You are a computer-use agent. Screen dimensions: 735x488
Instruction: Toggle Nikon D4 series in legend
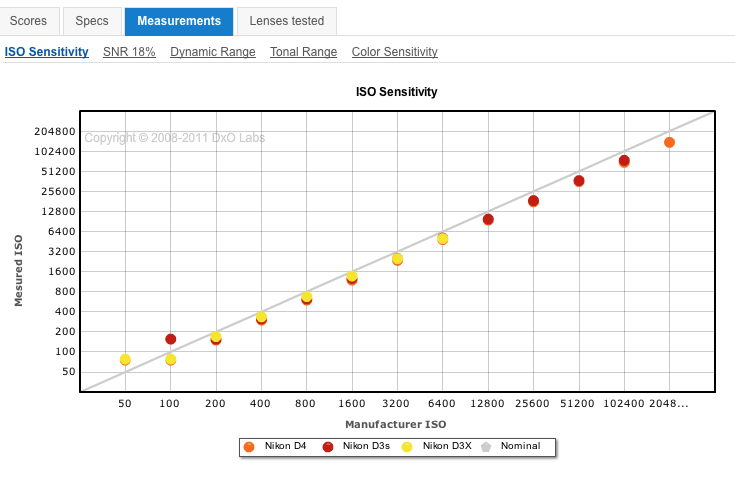pyautogui.click(x=285, y=446)
